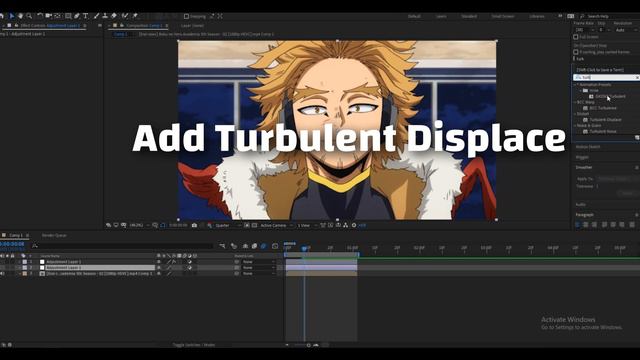Click the current time indicator playhead

[304, 248]
